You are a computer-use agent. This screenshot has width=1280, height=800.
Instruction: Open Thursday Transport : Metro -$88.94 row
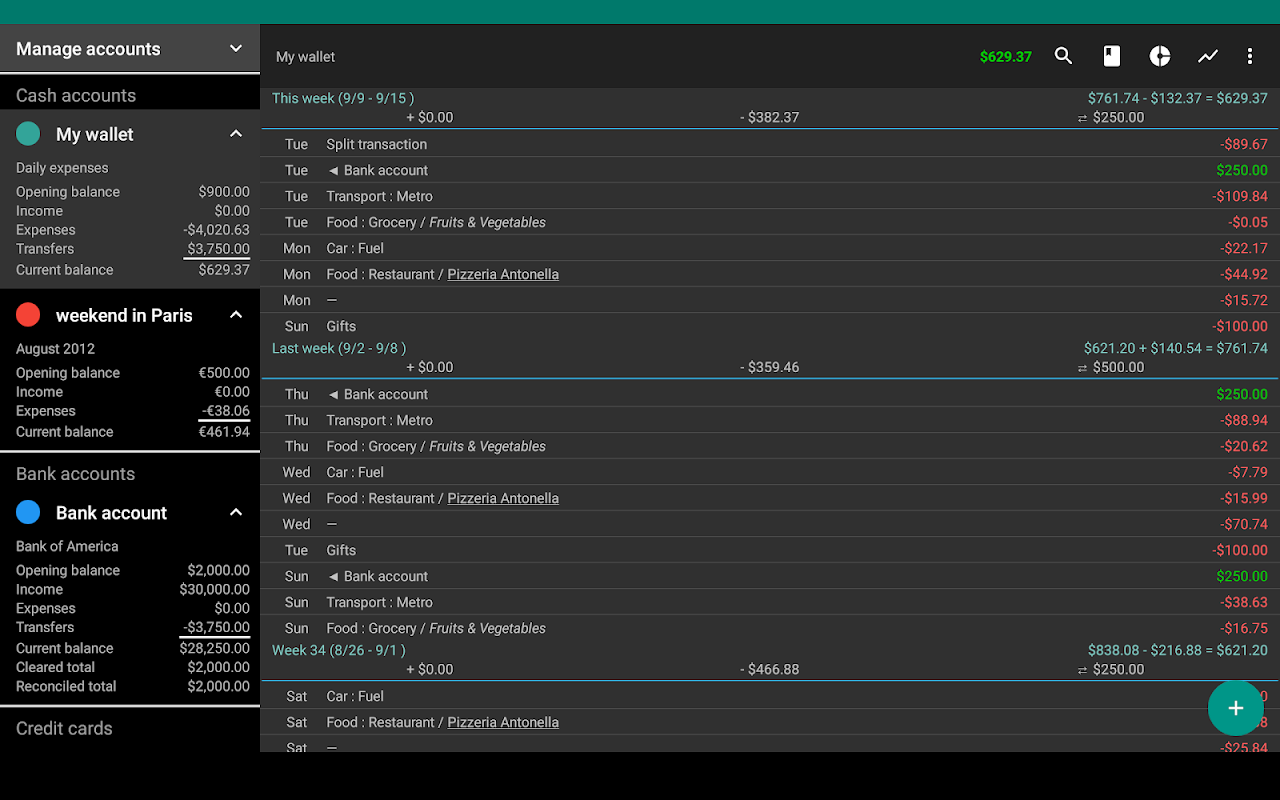tap(770, 420)
